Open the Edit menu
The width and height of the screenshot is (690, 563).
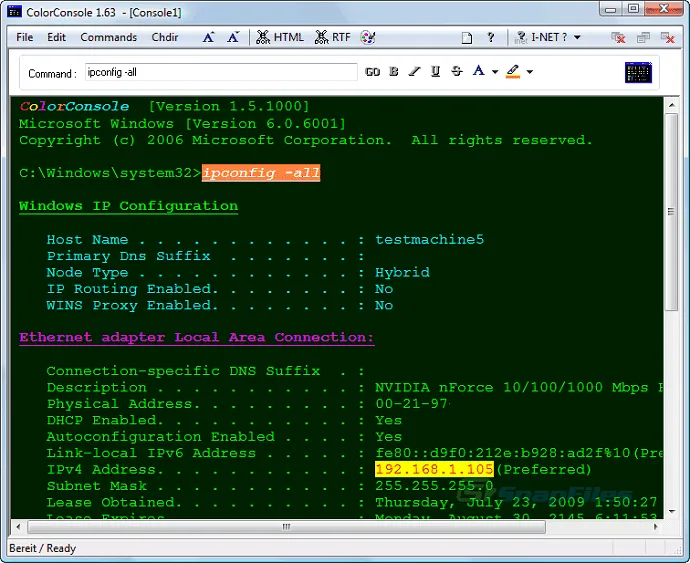(56, 37)
